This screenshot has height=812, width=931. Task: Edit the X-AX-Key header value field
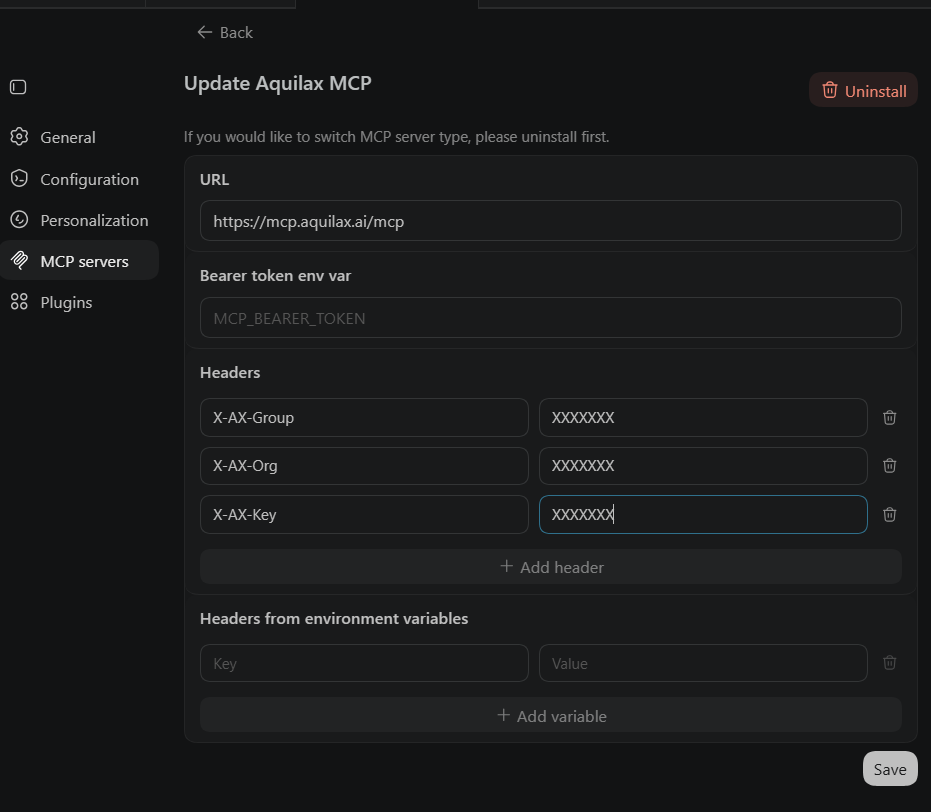click(x=703, y=515)
